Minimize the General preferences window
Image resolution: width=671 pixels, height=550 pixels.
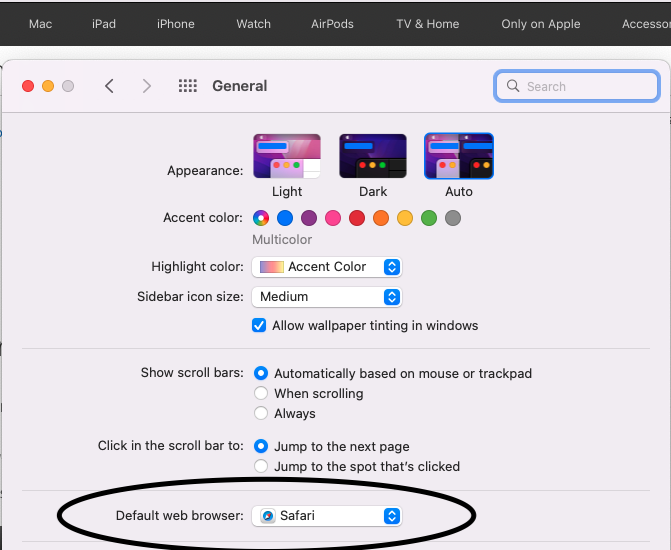coord(48,86)
